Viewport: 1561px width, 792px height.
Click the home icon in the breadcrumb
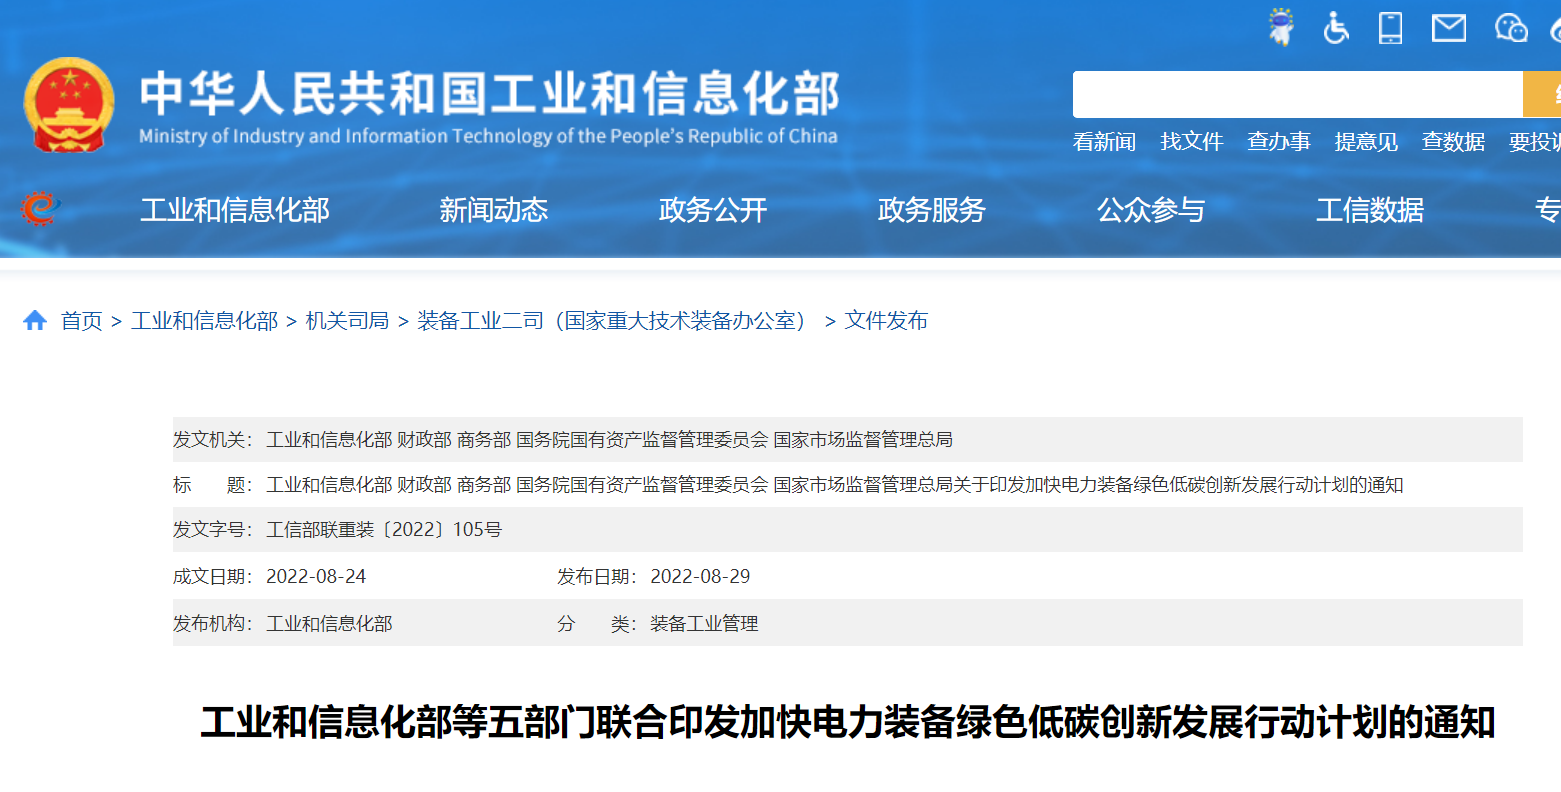35,320
